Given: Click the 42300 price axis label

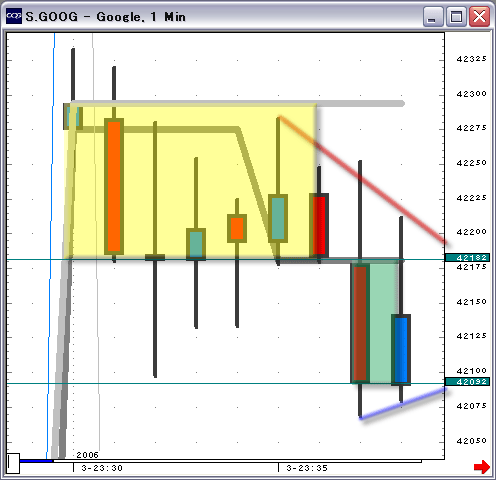Looking at the screenshot, I should click(x=471, y=94).
